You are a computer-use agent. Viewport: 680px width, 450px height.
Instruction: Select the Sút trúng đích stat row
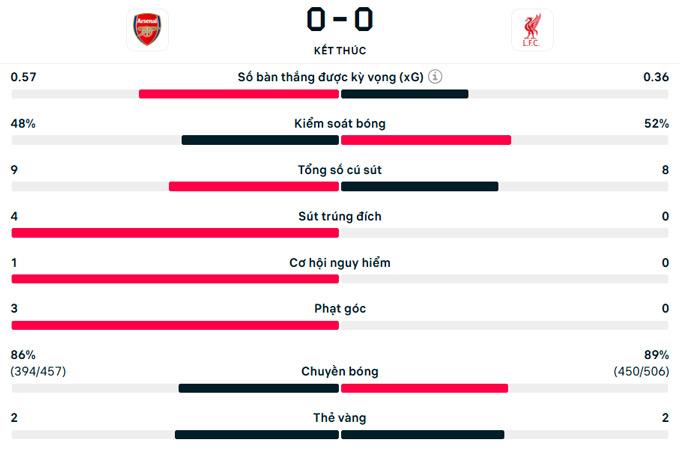340,216
